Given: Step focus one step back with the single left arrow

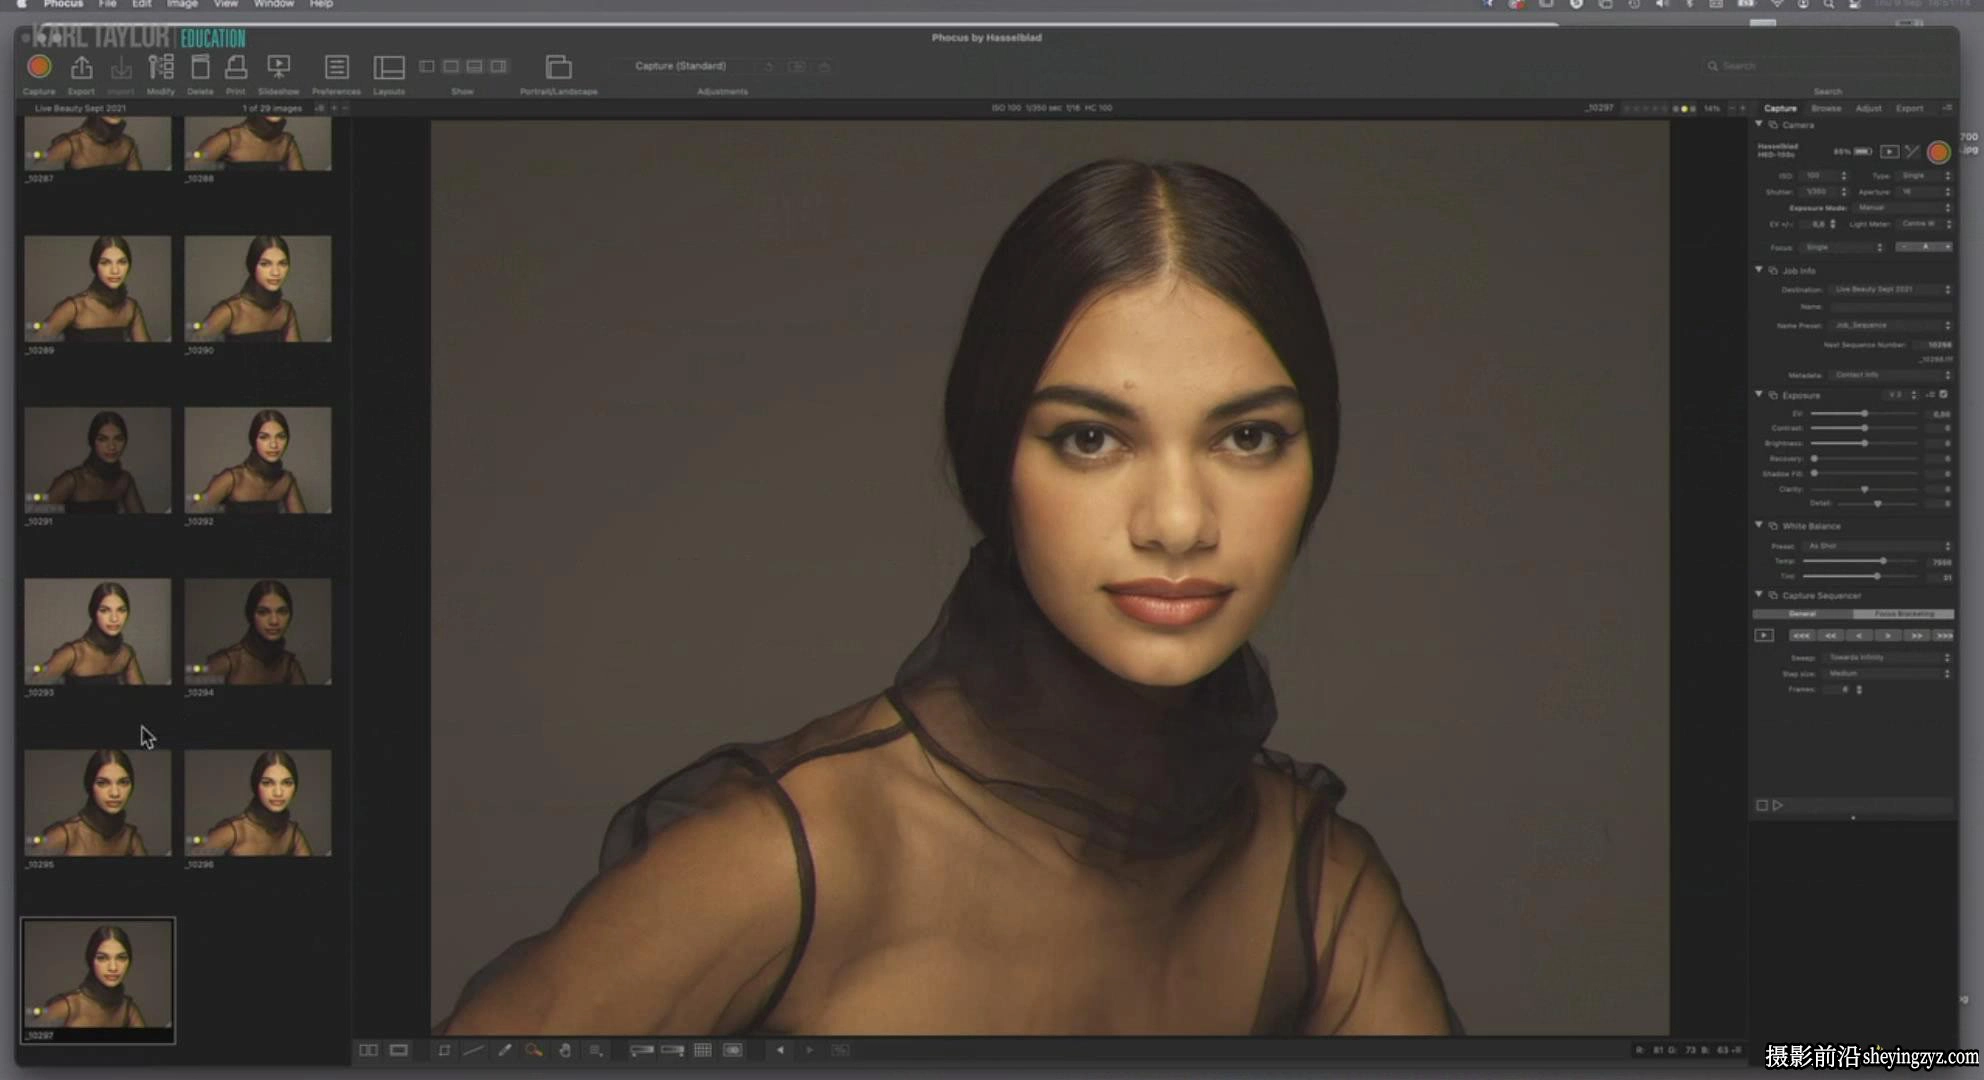Looking at the screenshot, I should coord(1859,635).
